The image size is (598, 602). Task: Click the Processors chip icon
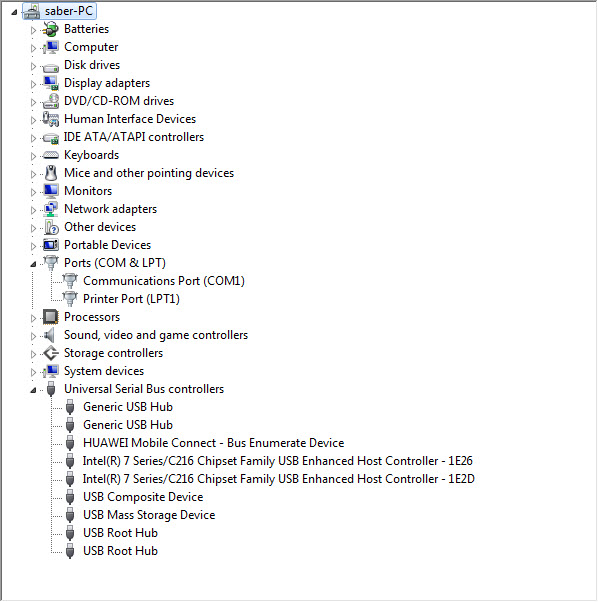pyautogui.click(x=51, y=317)
